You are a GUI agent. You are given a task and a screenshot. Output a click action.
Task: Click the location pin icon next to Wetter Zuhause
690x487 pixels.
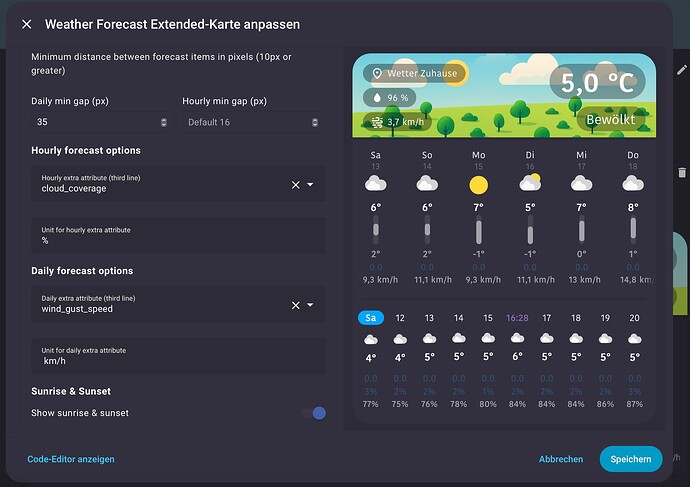click(x=377, y=73)
